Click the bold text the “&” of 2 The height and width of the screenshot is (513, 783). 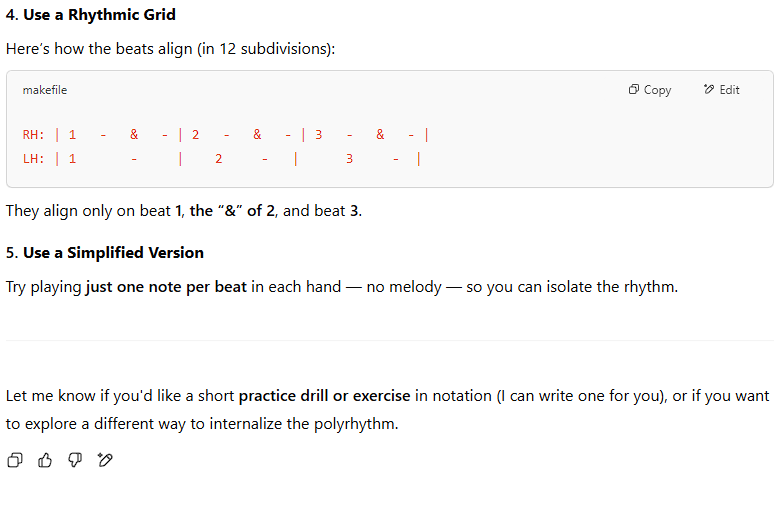(x=232, y=211)
